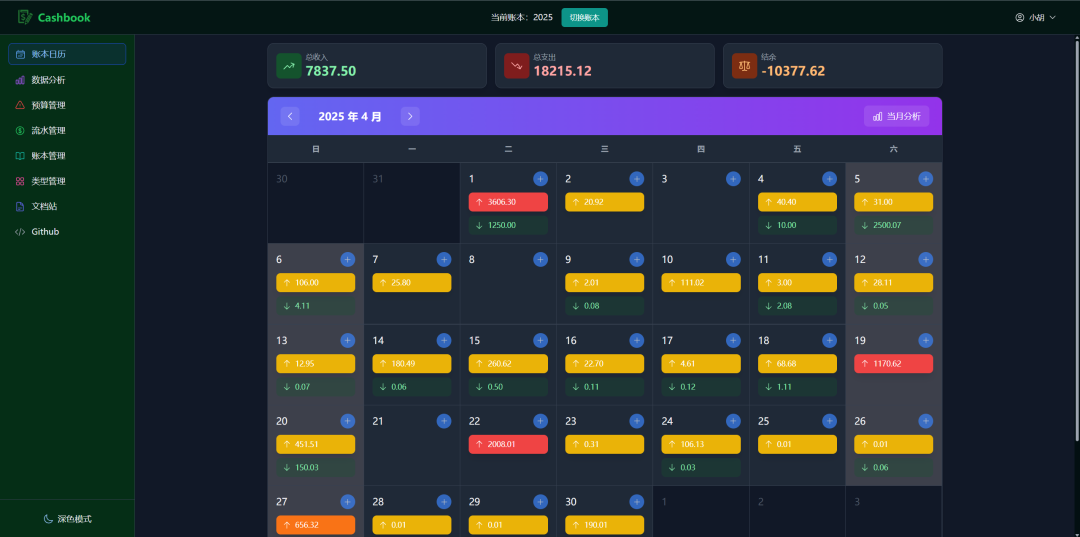
Task: Open the Github link in the sidebar
Action: pos(44,232)
